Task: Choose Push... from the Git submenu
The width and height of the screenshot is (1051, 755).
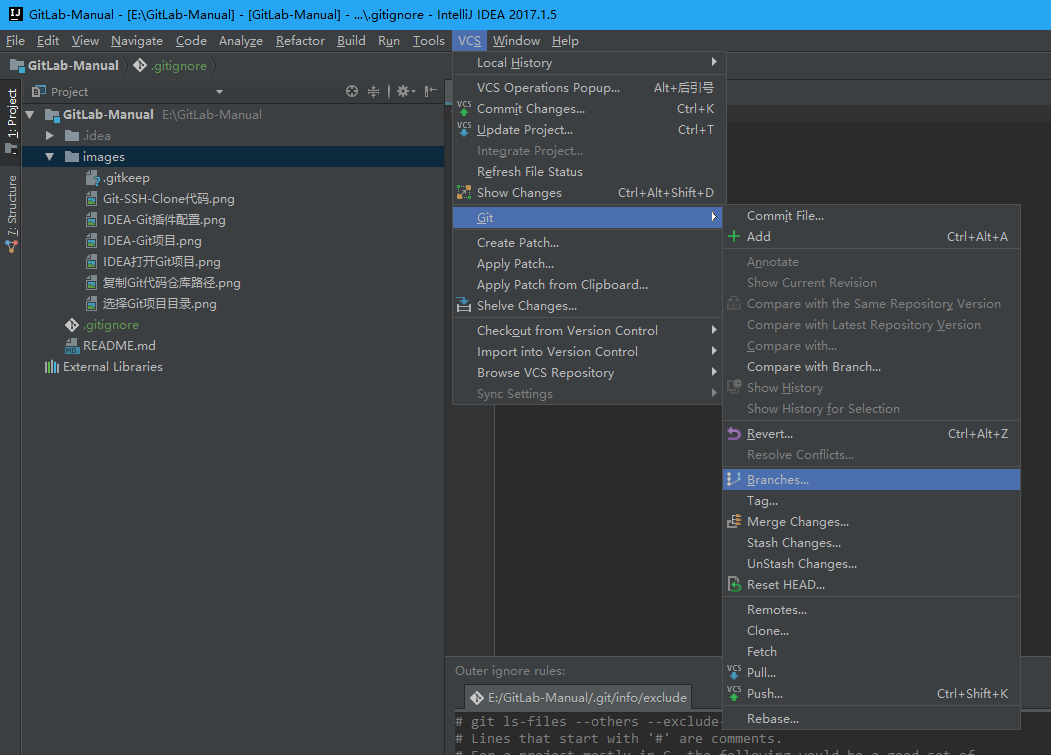Action: [x=764, y=694]
